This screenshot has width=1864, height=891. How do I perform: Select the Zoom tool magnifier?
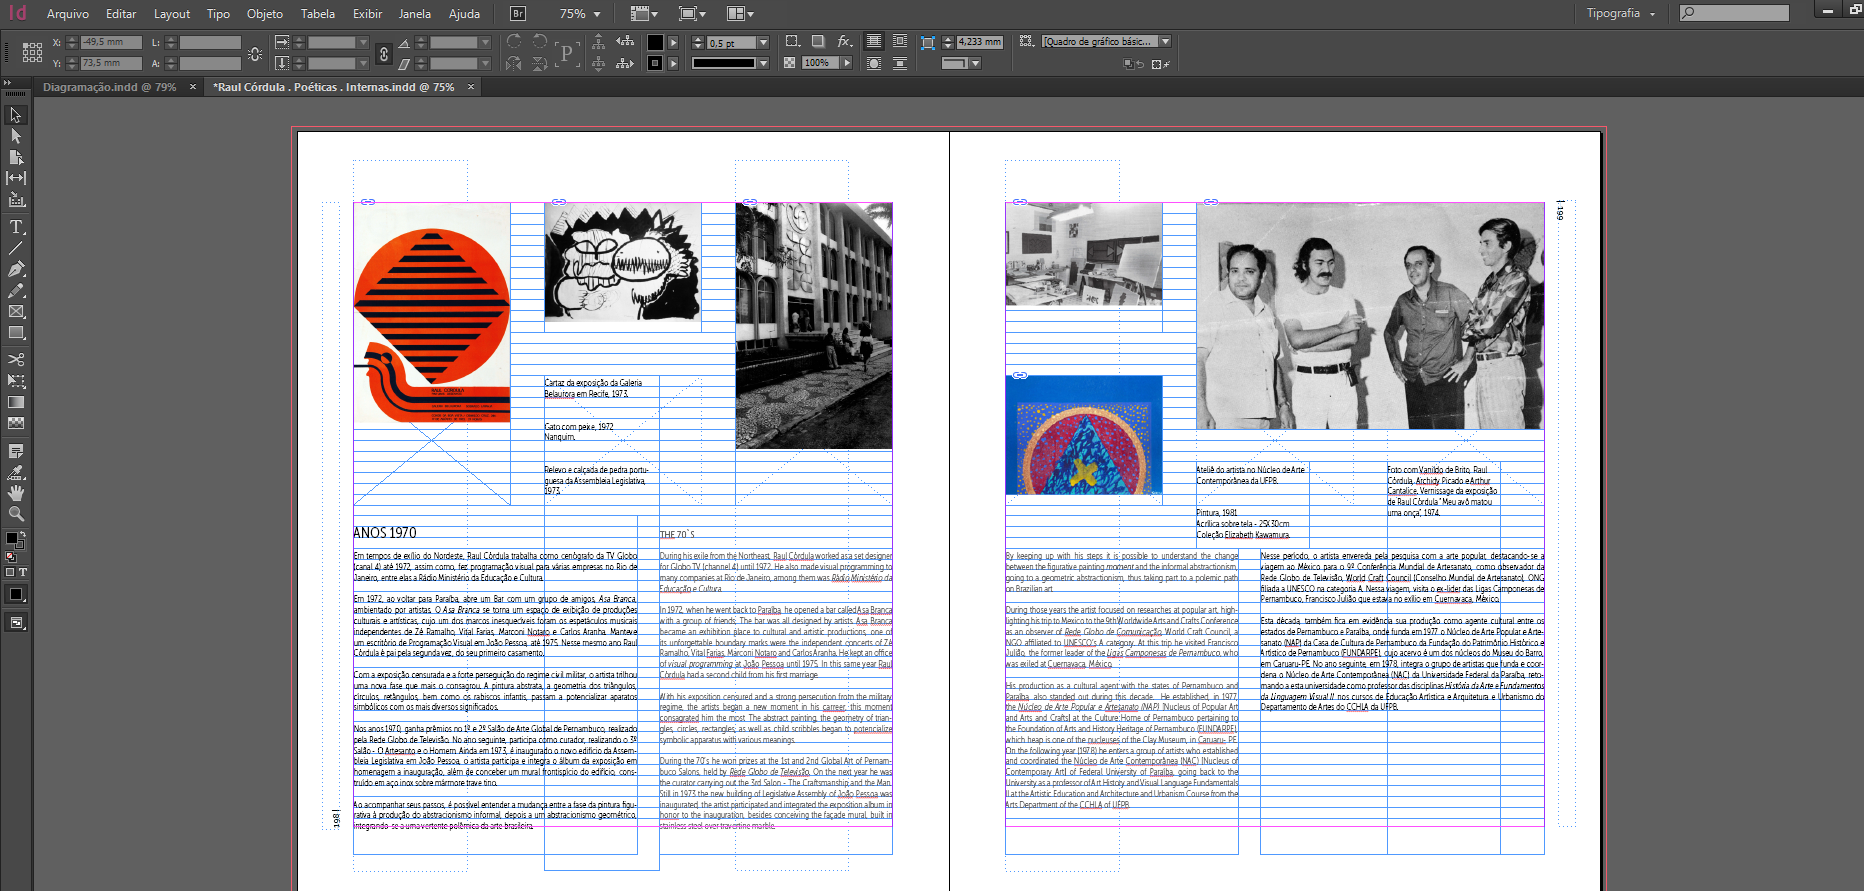pyautogui.click(x=16, y=514)
